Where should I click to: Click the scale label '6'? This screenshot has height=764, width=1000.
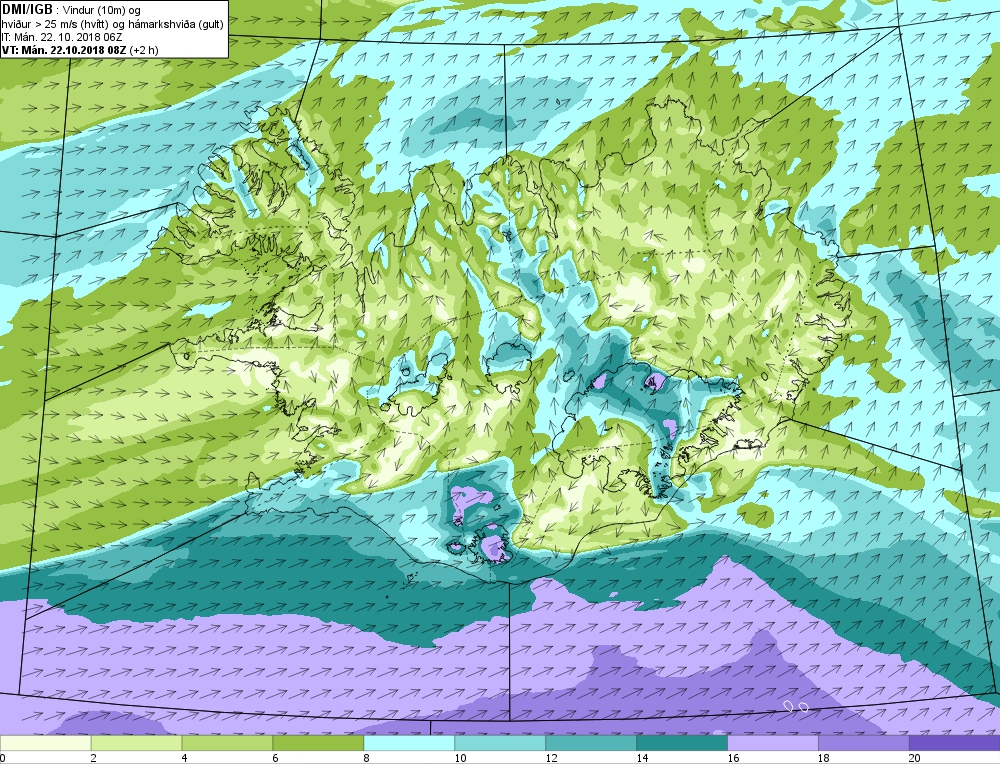[x=276, y=758]
